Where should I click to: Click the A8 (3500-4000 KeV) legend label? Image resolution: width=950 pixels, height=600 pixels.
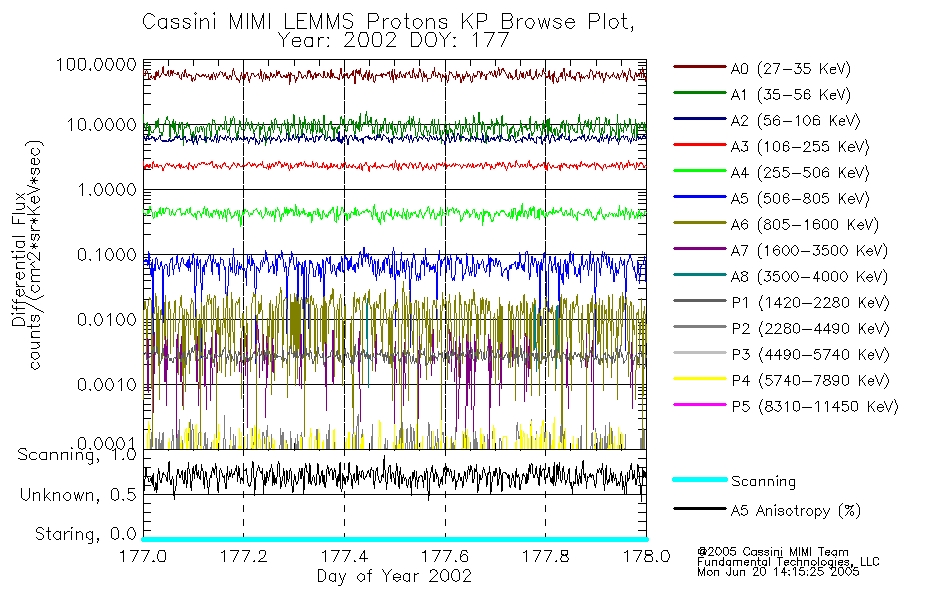point(809,276)
